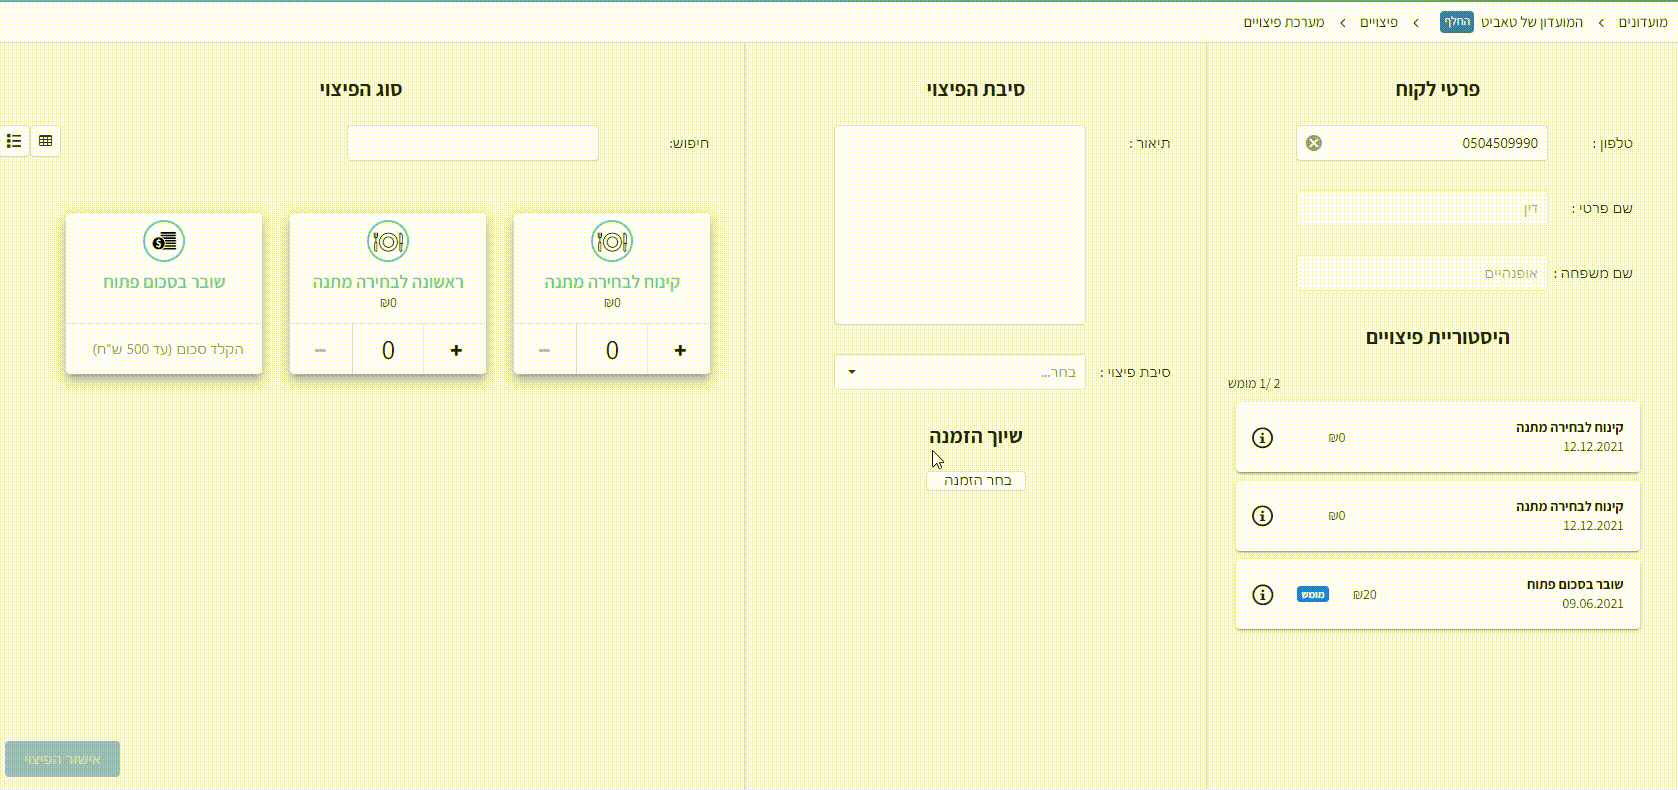Screen dimensions: 1678x790
Task: Go to מועדונים in the breadcrumb
Action: coord(1642,22)
